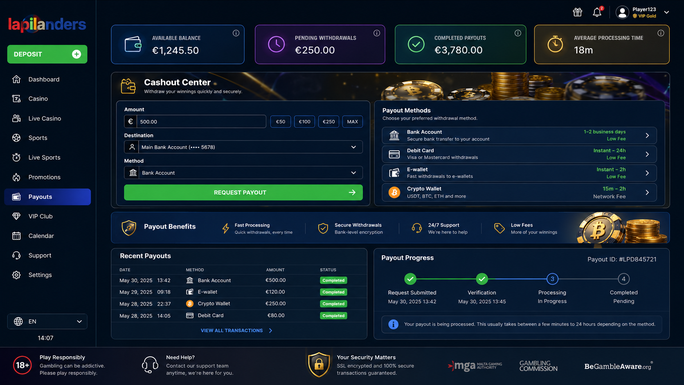The height and width of the screenshot is (385, 684).
Task: Open Promotions in sidebar
Action: point(47,177)
